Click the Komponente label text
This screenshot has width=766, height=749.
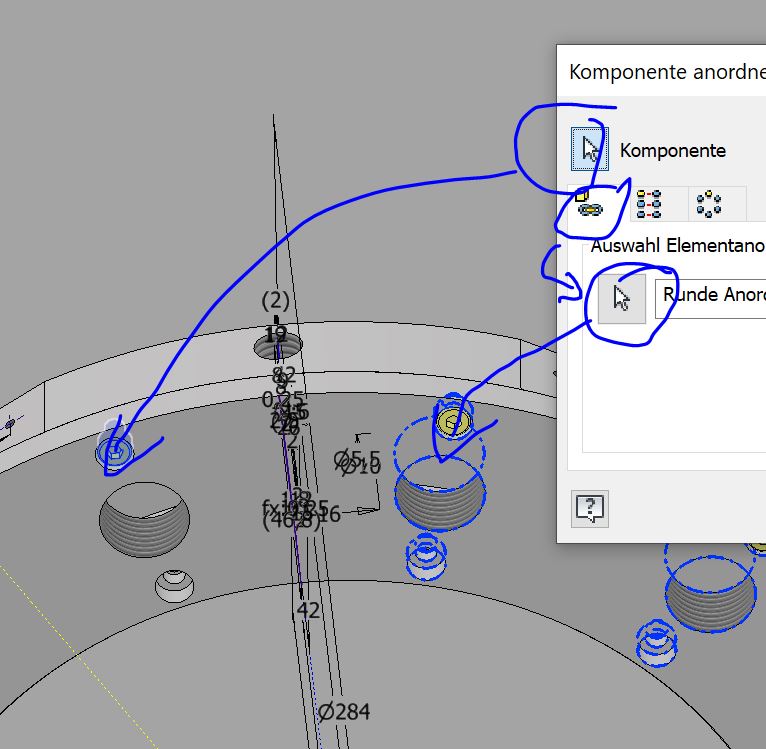pos(673,150)
